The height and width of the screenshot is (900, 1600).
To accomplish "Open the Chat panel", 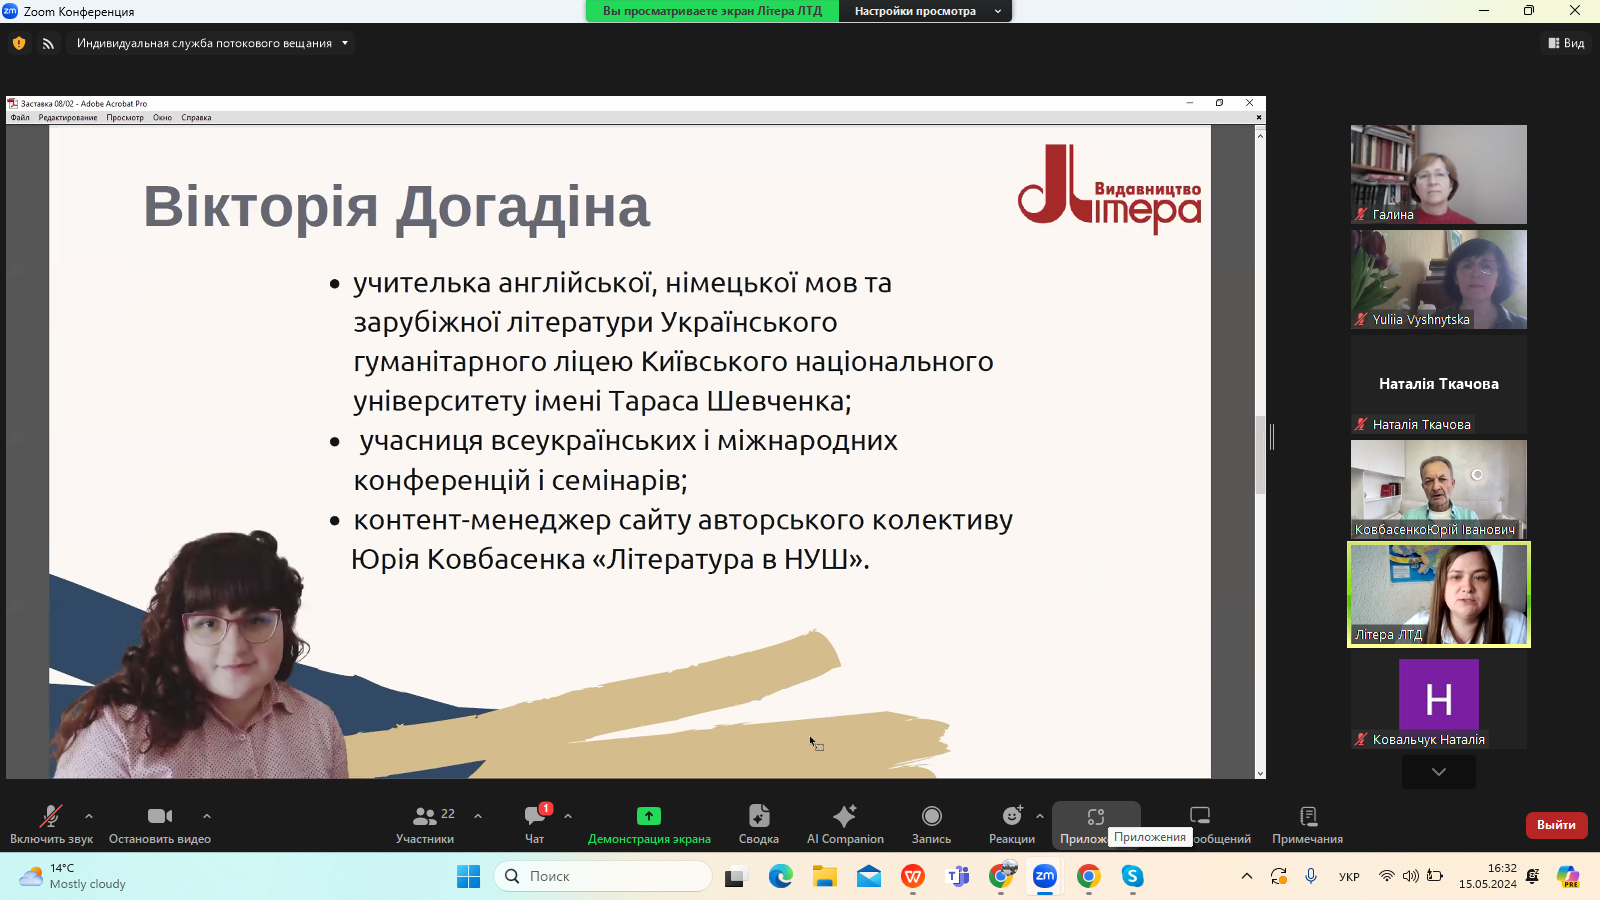I will click(x=535, y=824).
